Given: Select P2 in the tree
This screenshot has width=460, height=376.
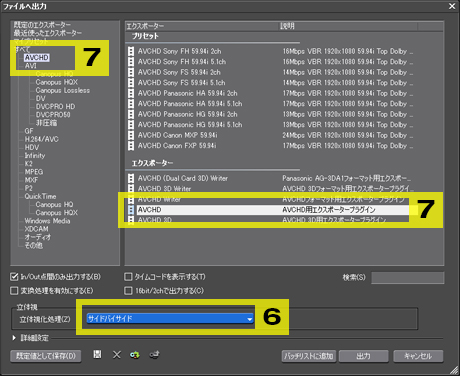Looking at the screenshot, I should [28, 188].
